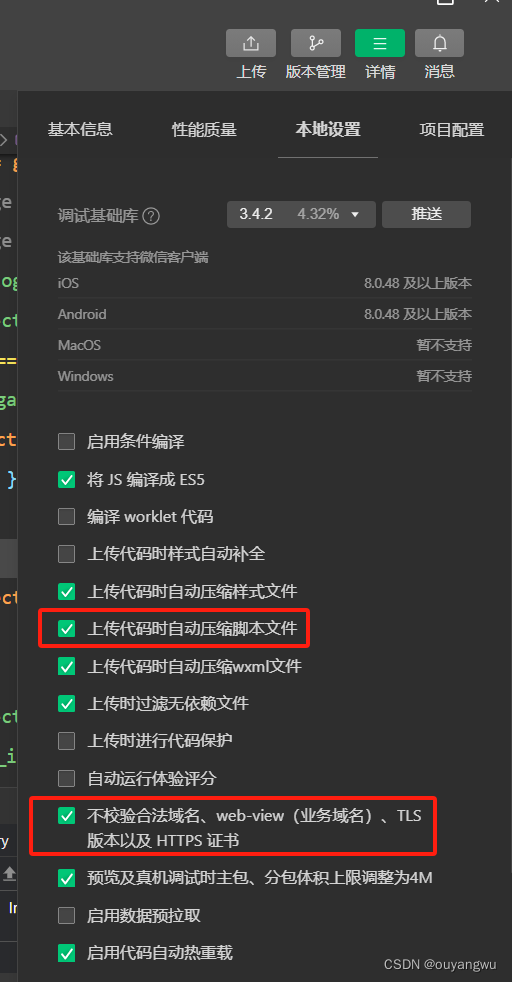Check 自动运行体验评分 checkbox

pyautogui.click(x=66, y=778)
